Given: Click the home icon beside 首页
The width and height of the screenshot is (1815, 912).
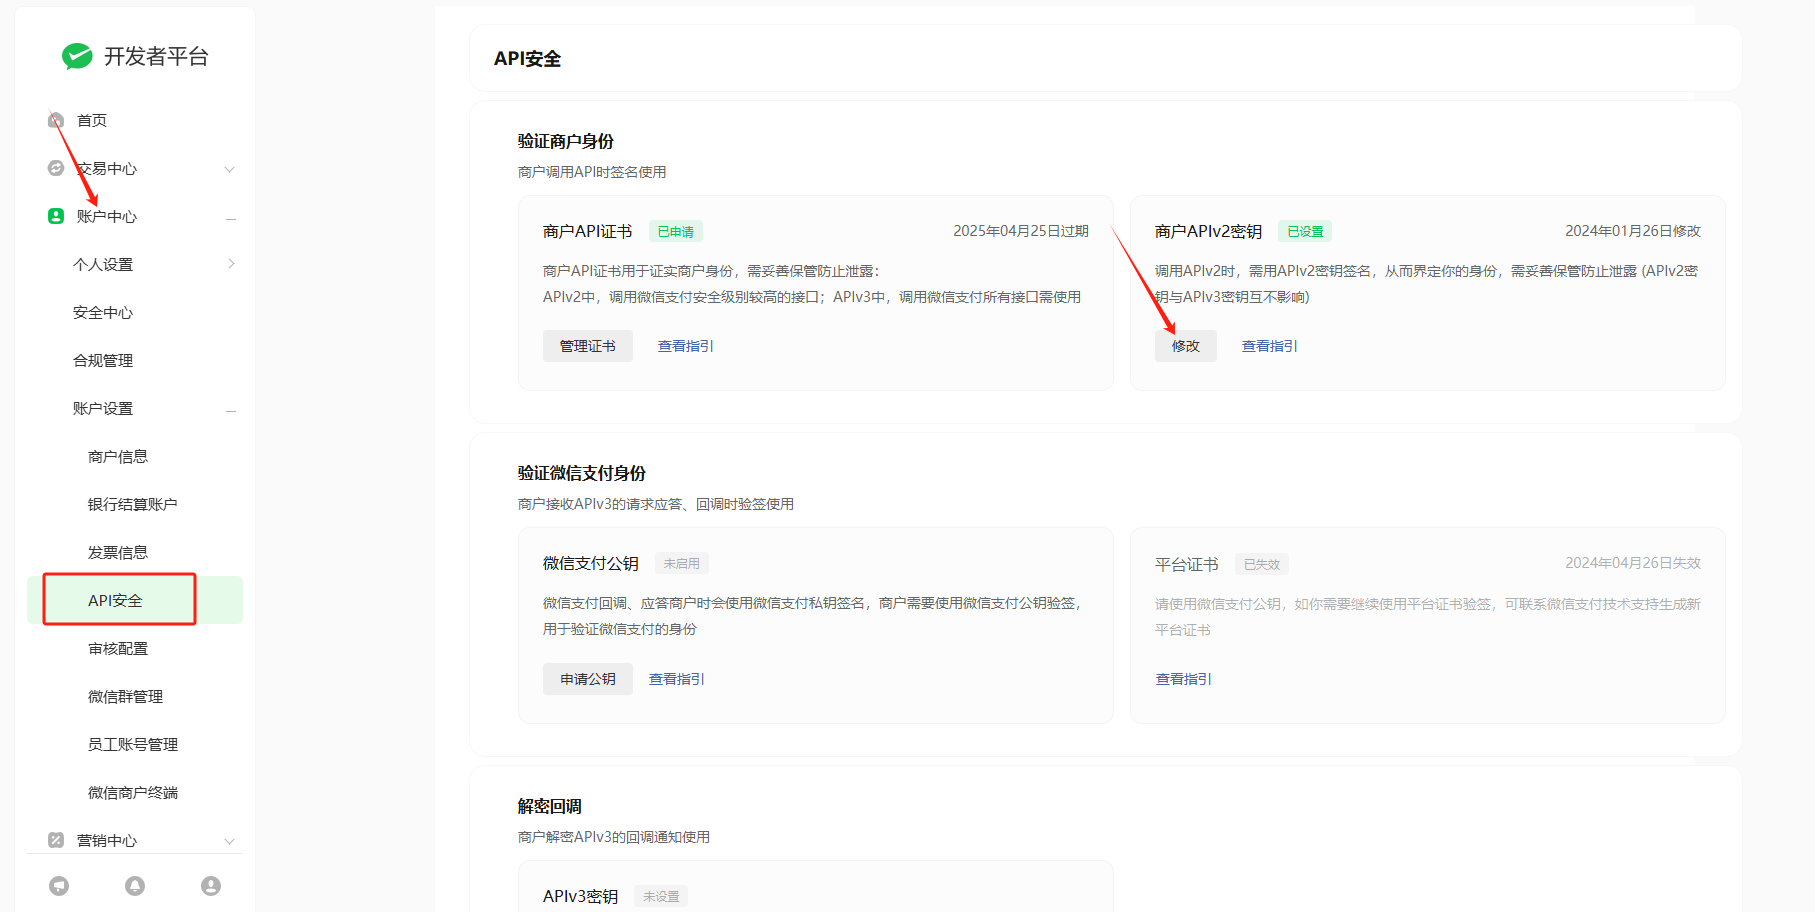Looking at the screenshot, I should coord(56,120).
